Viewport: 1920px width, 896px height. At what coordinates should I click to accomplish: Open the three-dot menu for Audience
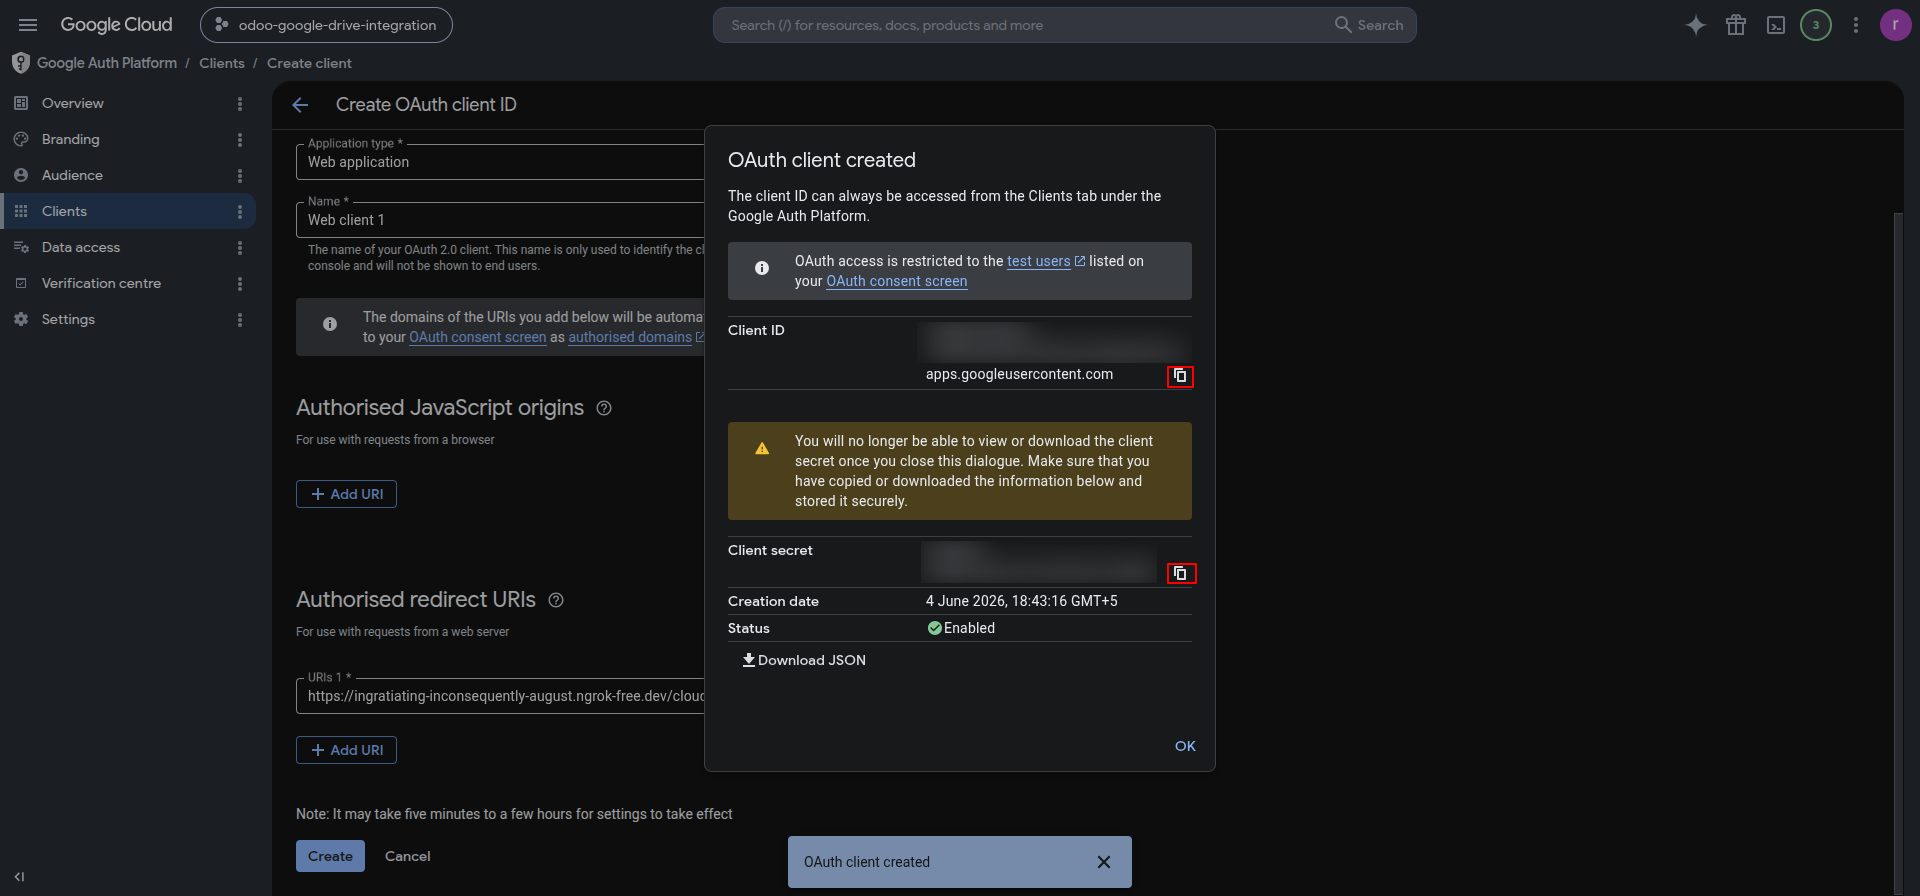click(240, 176)
